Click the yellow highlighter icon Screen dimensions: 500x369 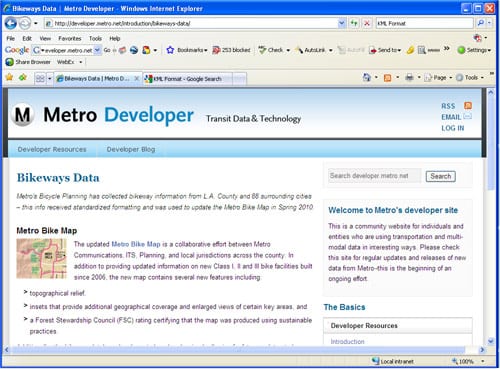[410, 50]
